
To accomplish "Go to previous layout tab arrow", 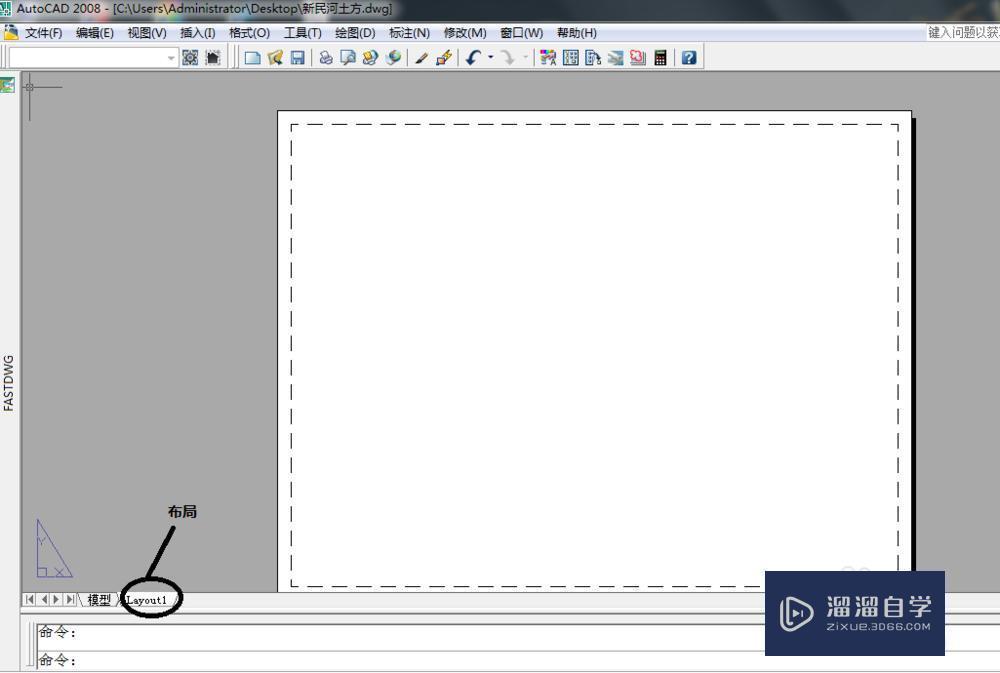I will click(43, 600).
